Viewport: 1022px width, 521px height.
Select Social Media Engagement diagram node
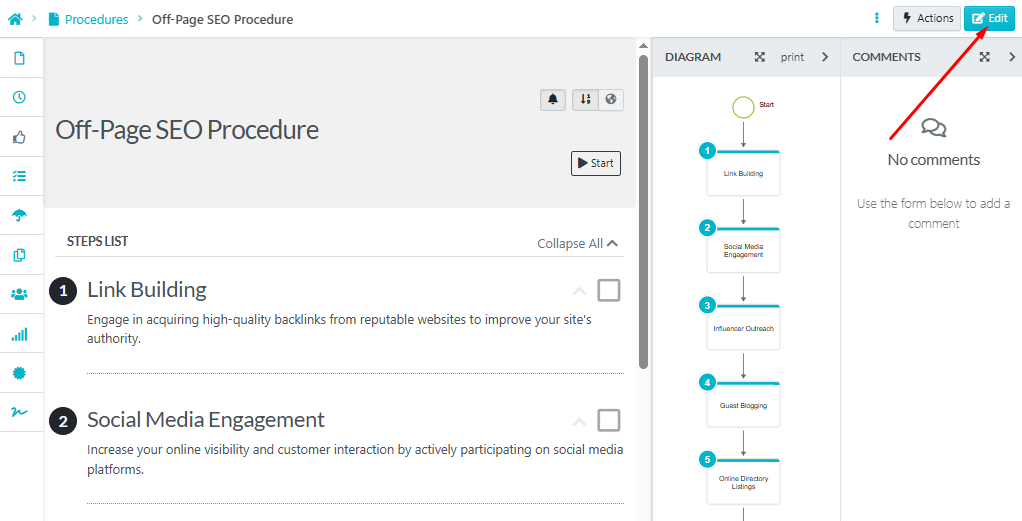pyautogui.click(x=743, y=250)
